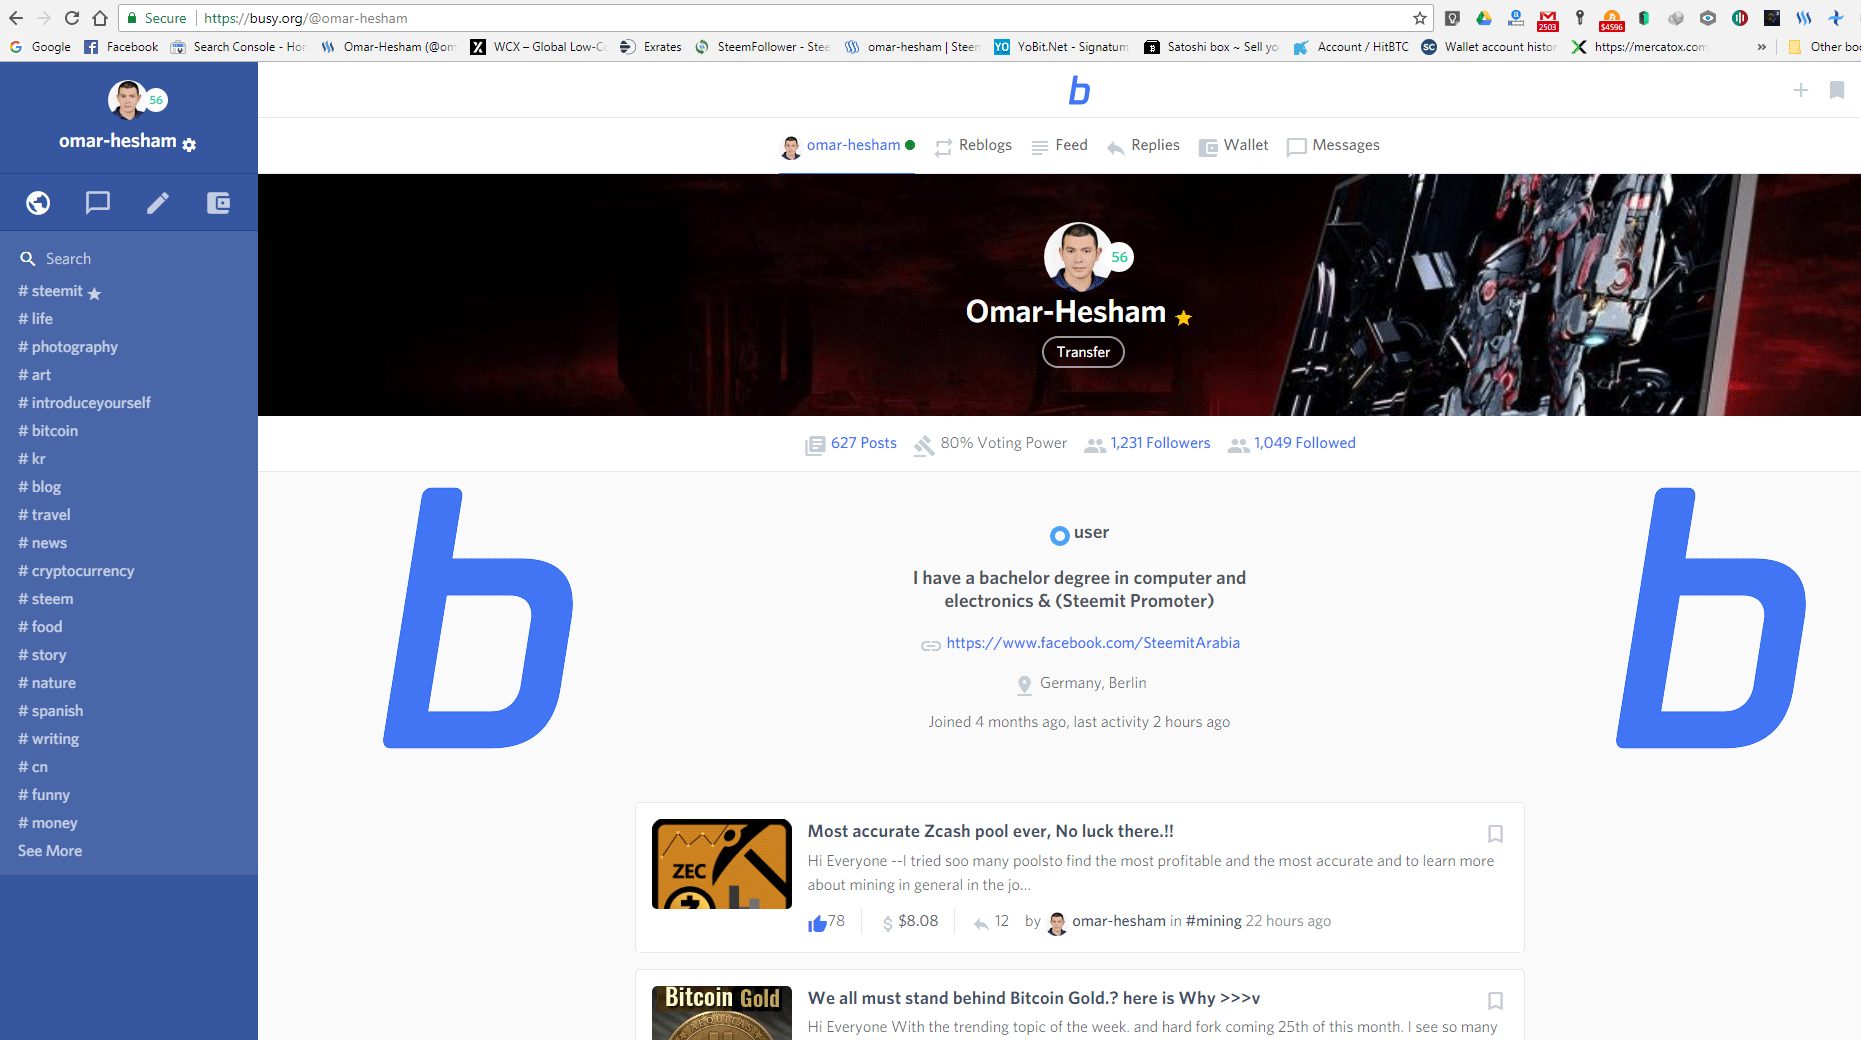Open the chat messages icon in sidebar
Image resolution: width=1861 pixels, height=1040 pixels.
tap(98, 203)
